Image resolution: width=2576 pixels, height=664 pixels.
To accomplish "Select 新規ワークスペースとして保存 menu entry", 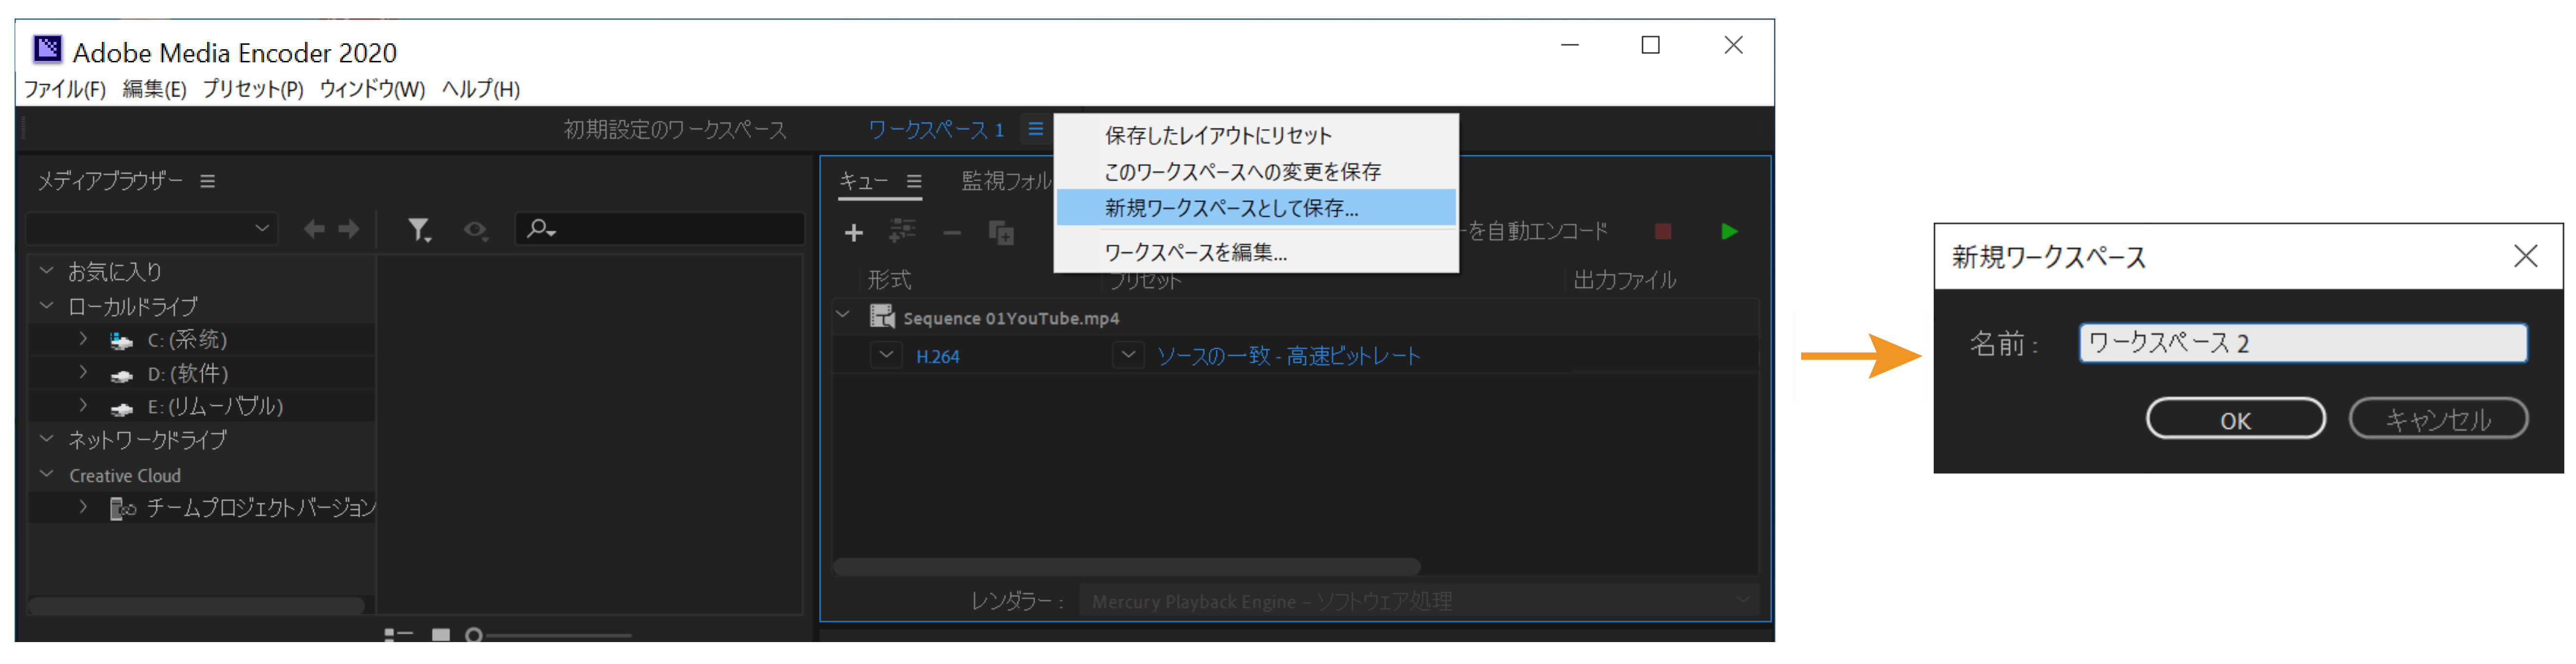I will tap(1230, 208).
